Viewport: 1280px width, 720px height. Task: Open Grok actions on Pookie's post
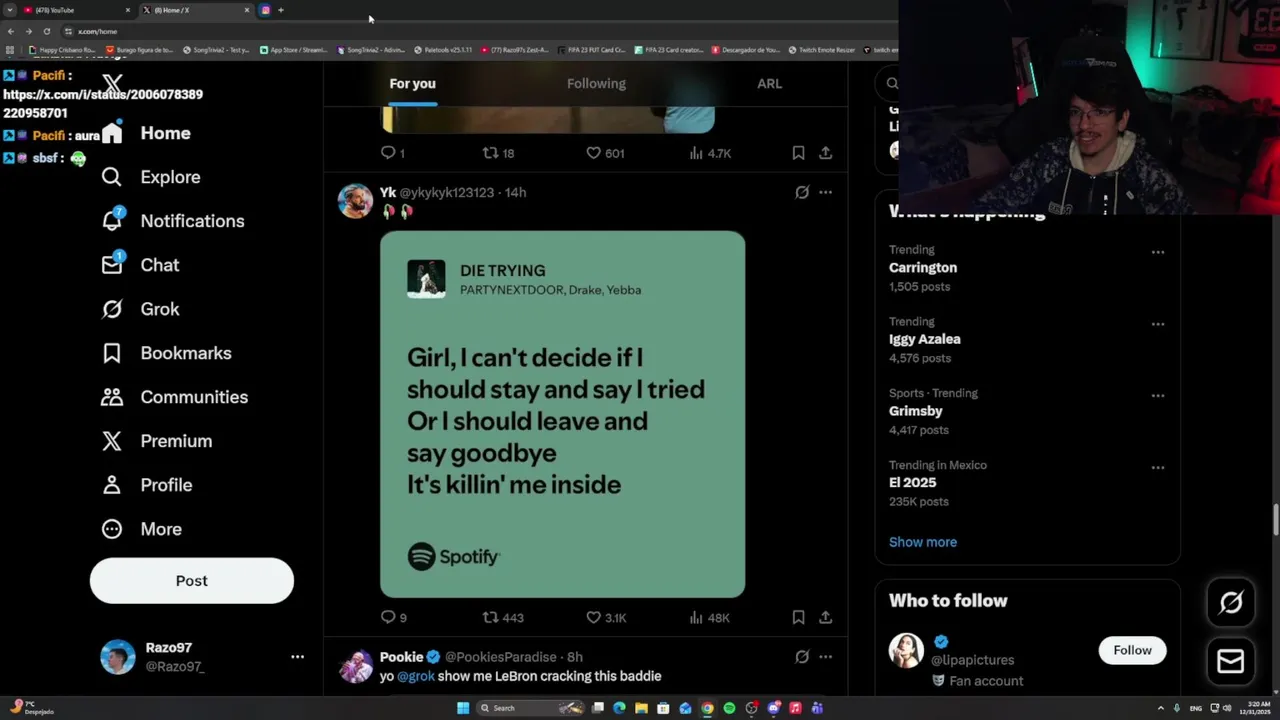(x=802, y=657)
